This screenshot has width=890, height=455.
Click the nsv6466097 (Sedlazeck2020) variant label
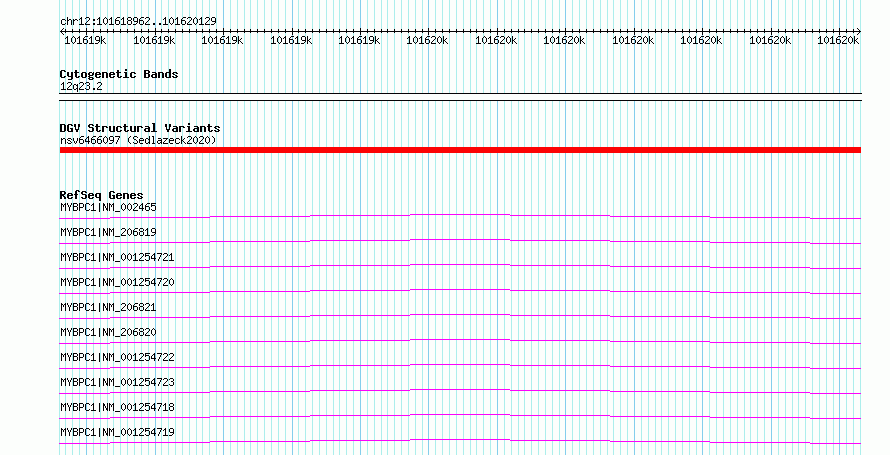tap(138, 140)
